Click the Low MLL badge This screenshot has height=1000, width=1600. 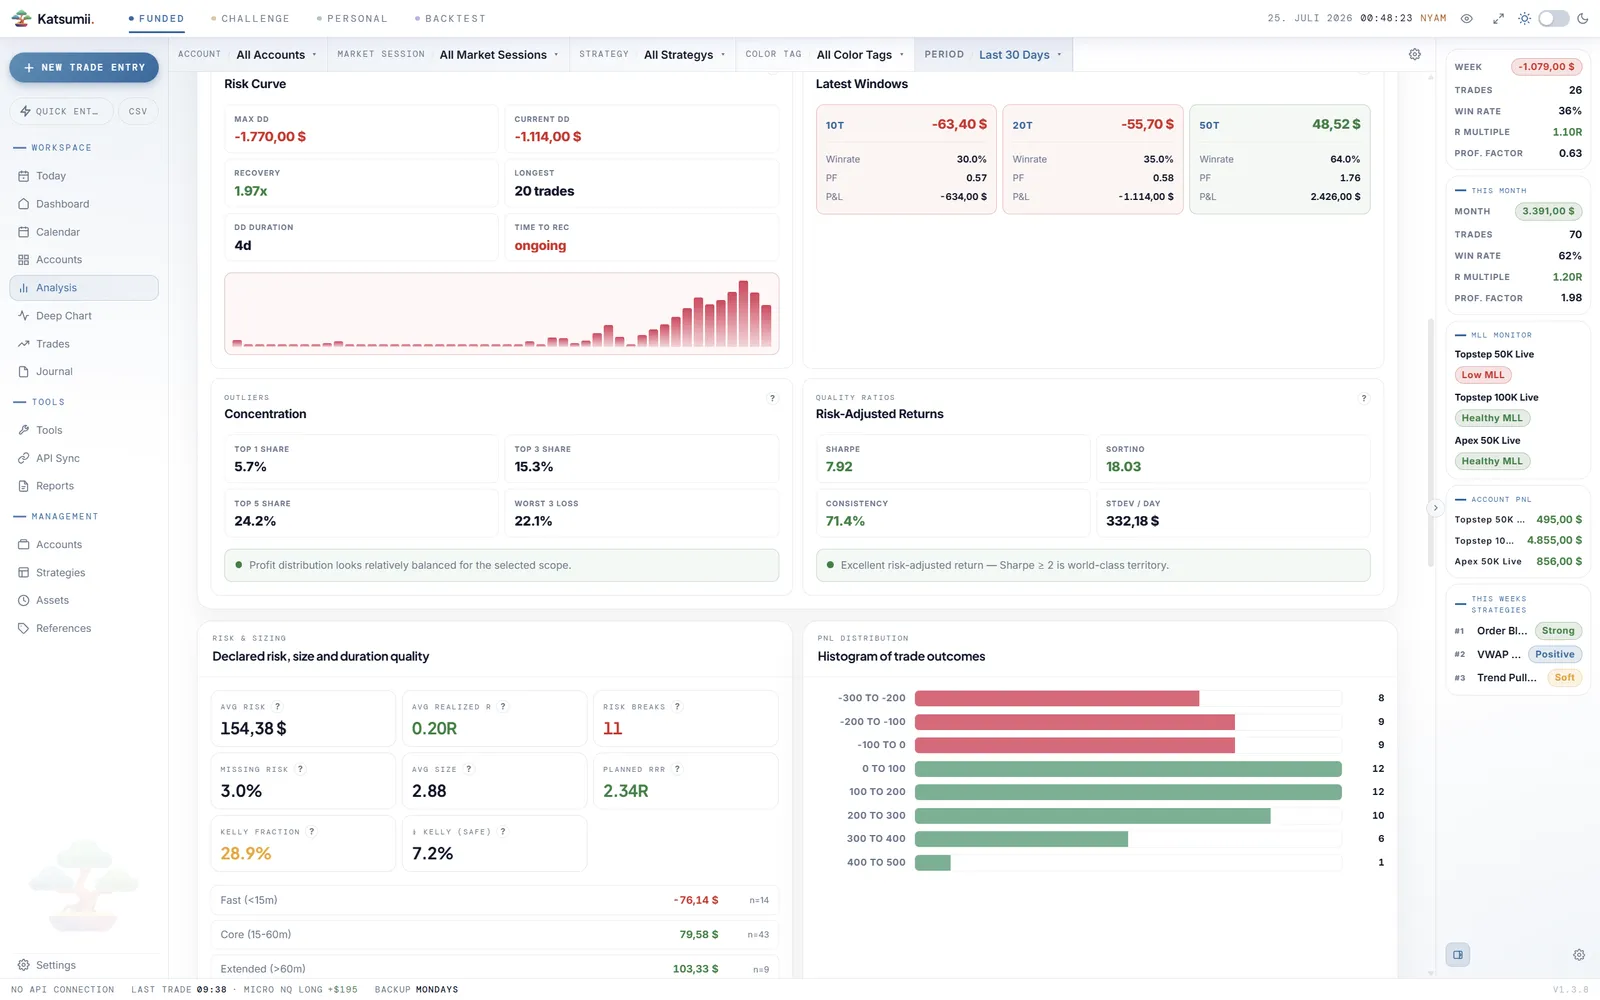tap(1483, 375)
